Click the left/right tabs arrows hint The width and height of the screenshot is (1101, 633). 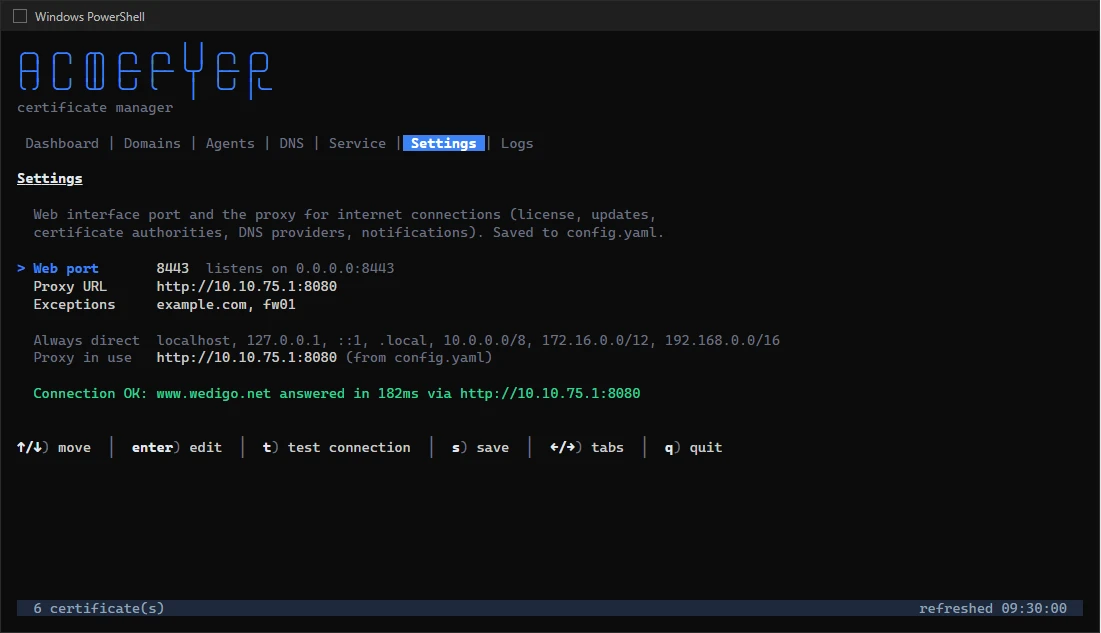point(565,448)
